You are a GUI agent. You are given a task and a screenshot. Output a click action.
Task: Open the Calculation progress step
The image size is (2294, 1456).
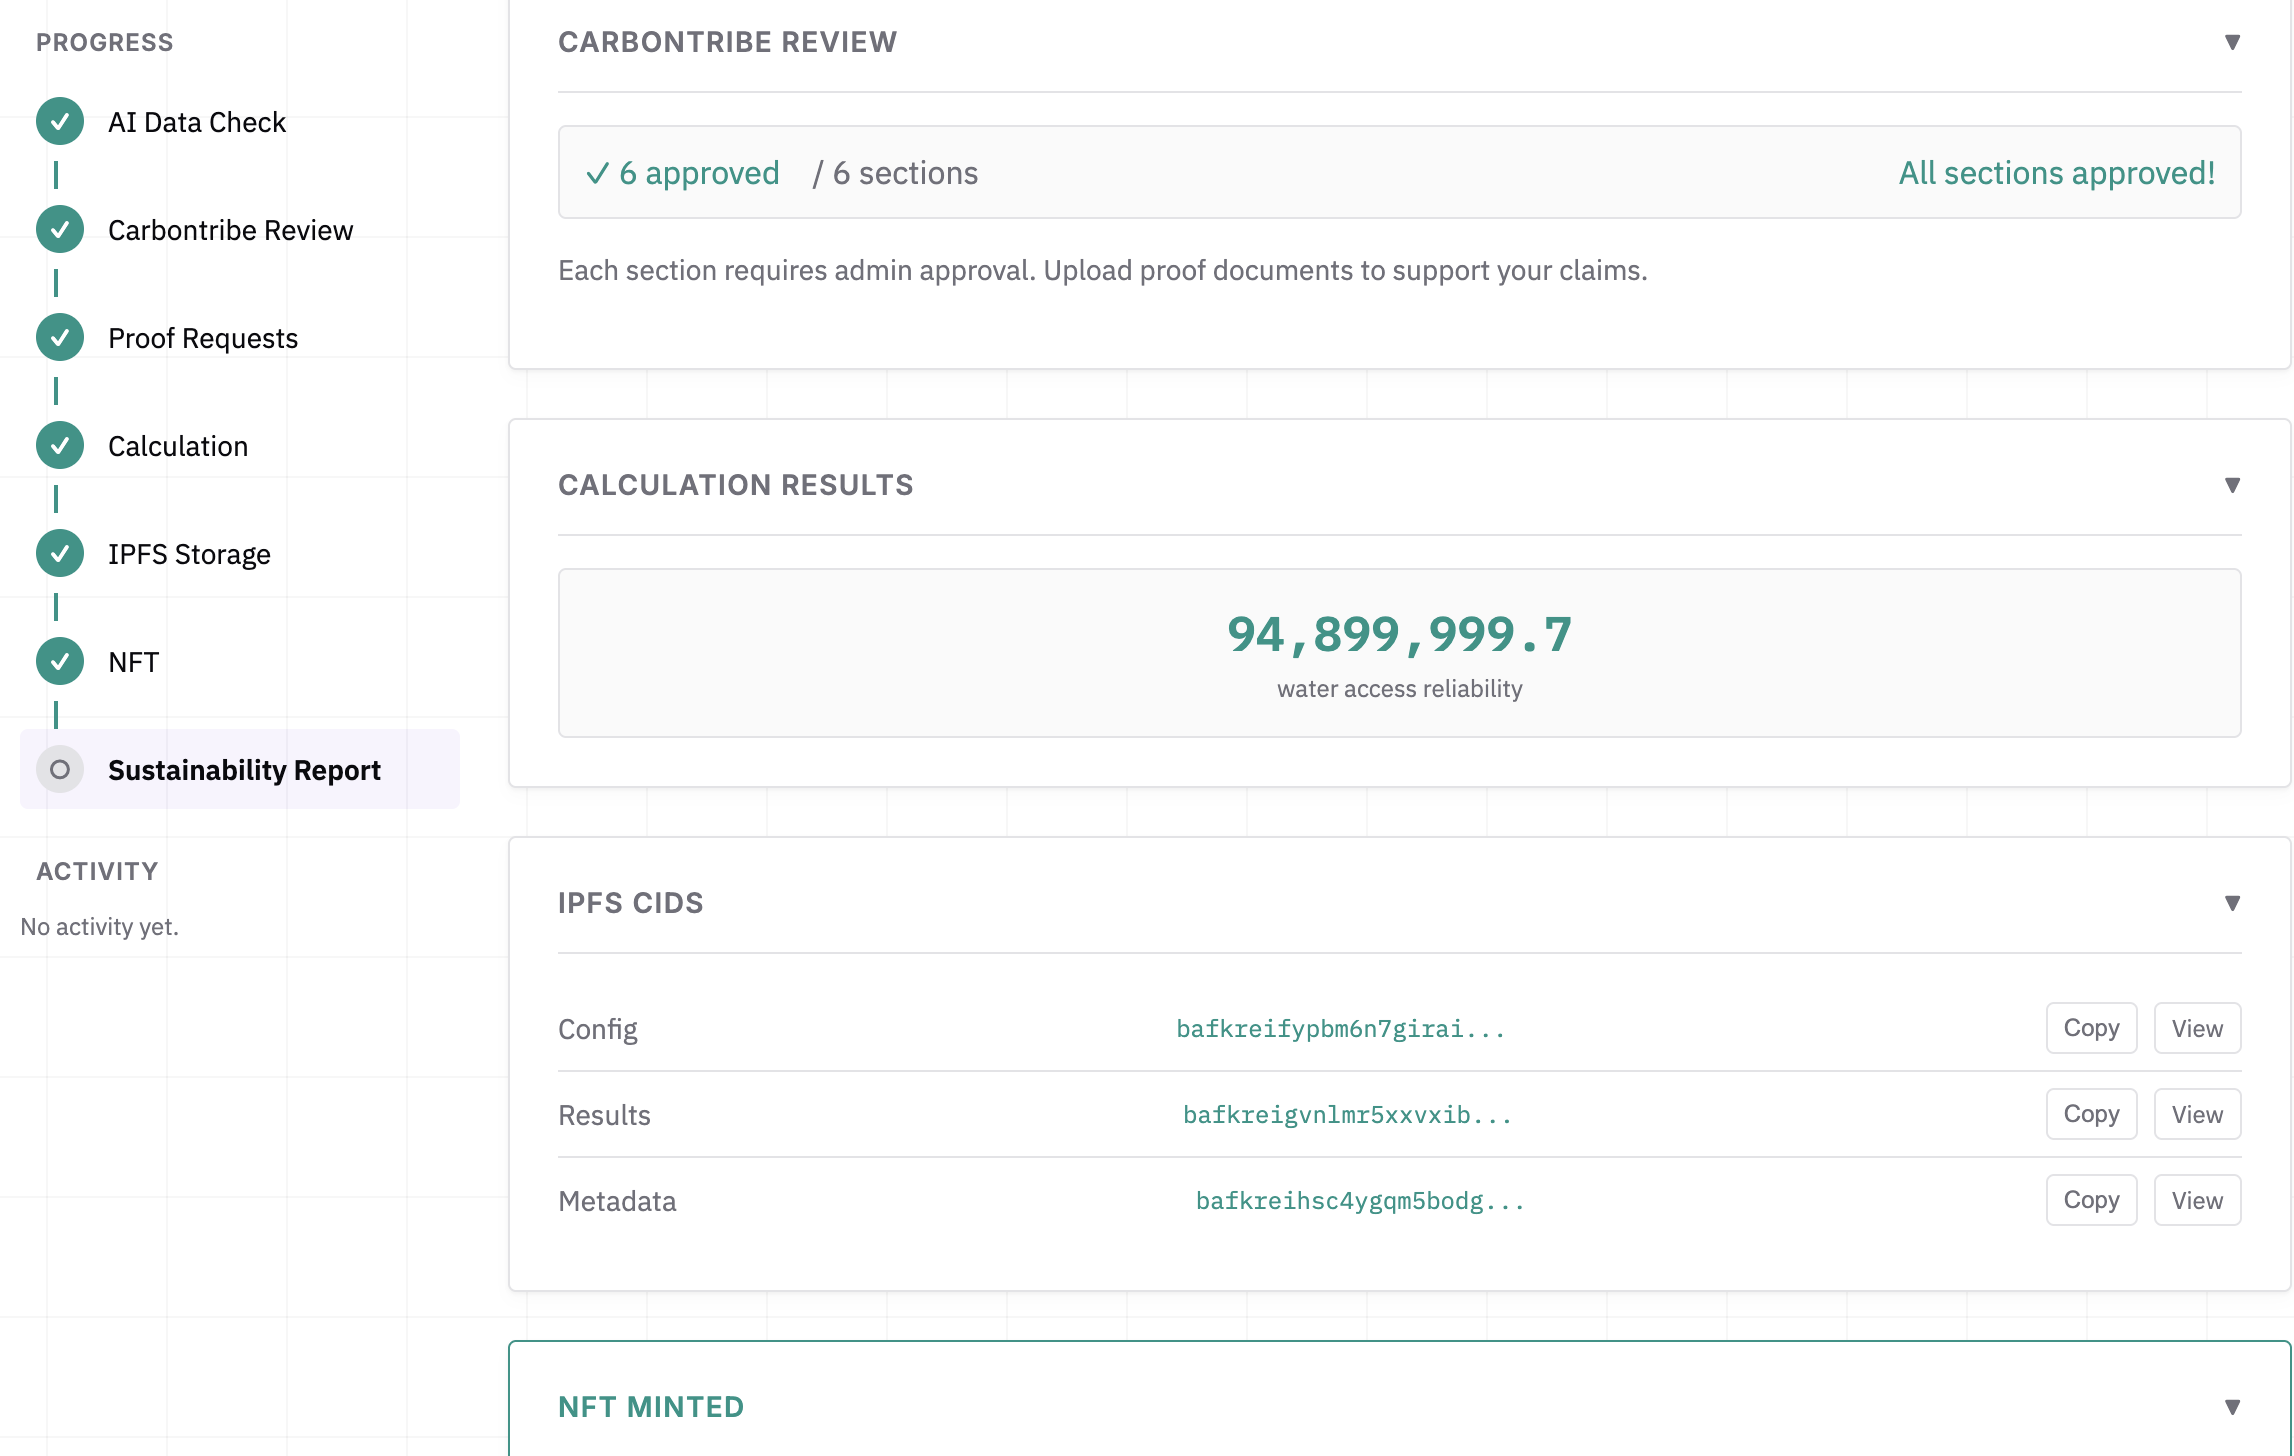tap(178, 446)
